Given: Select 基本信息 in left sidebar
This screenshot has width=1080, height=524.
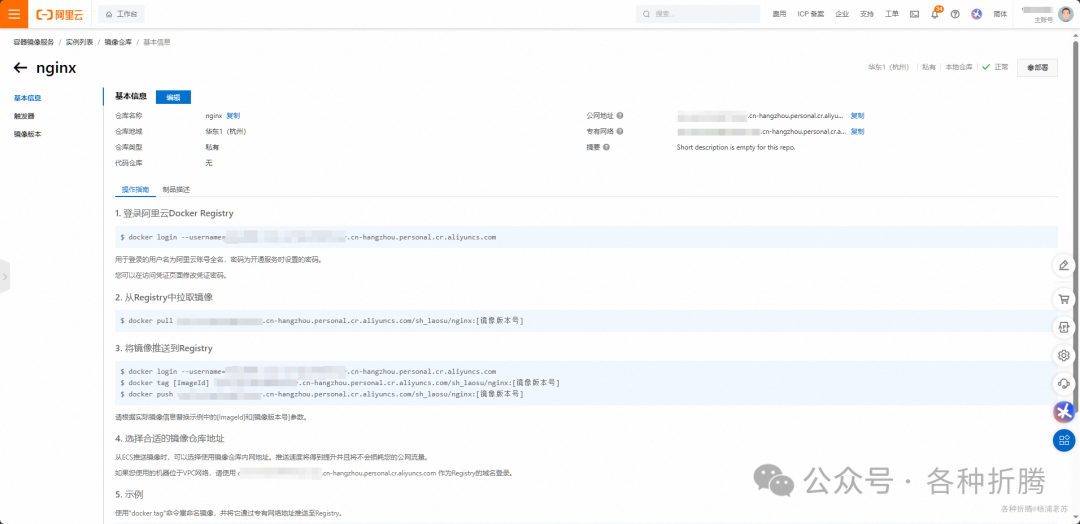Looking at the screenshot, I should [x=28, y=98].
